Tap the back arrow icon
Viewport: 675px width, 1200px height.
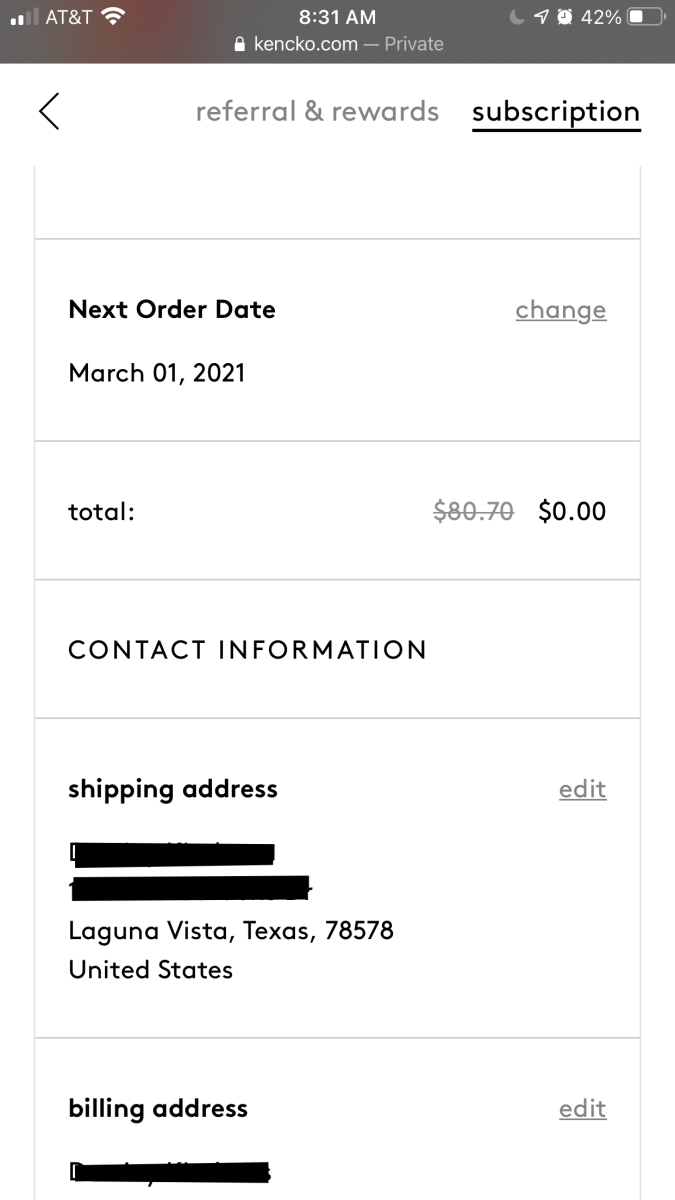coord(49,111)
